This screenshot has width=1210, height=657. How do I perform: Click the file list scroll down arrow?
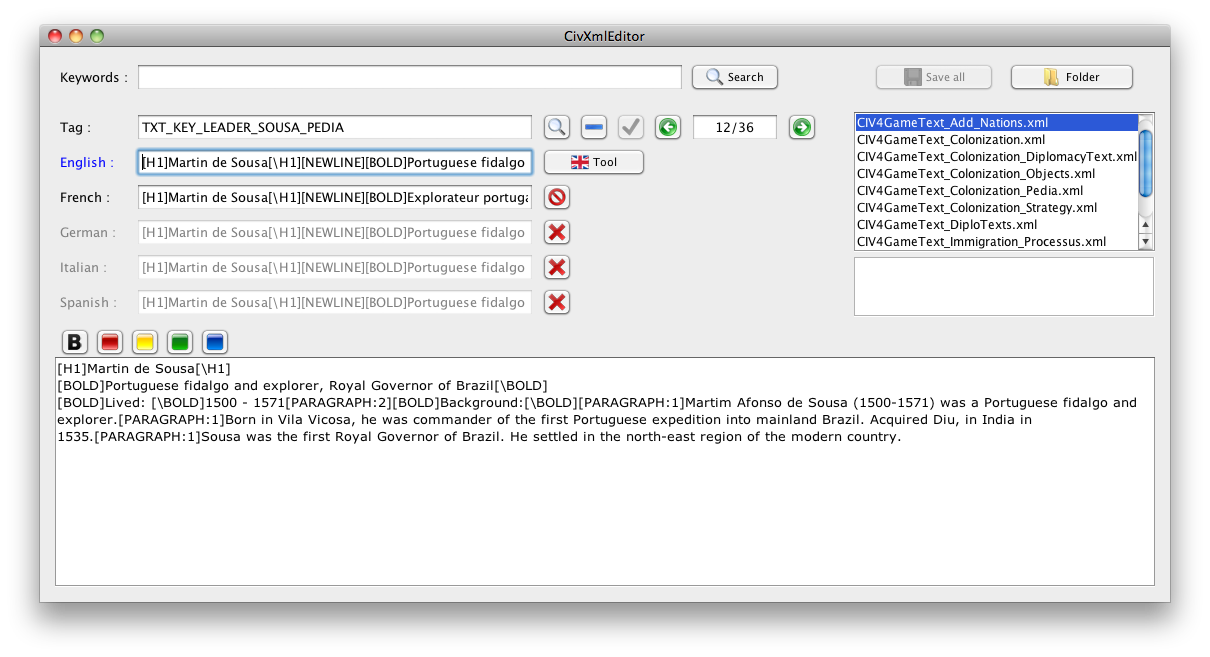click(x=1146, y=242)
